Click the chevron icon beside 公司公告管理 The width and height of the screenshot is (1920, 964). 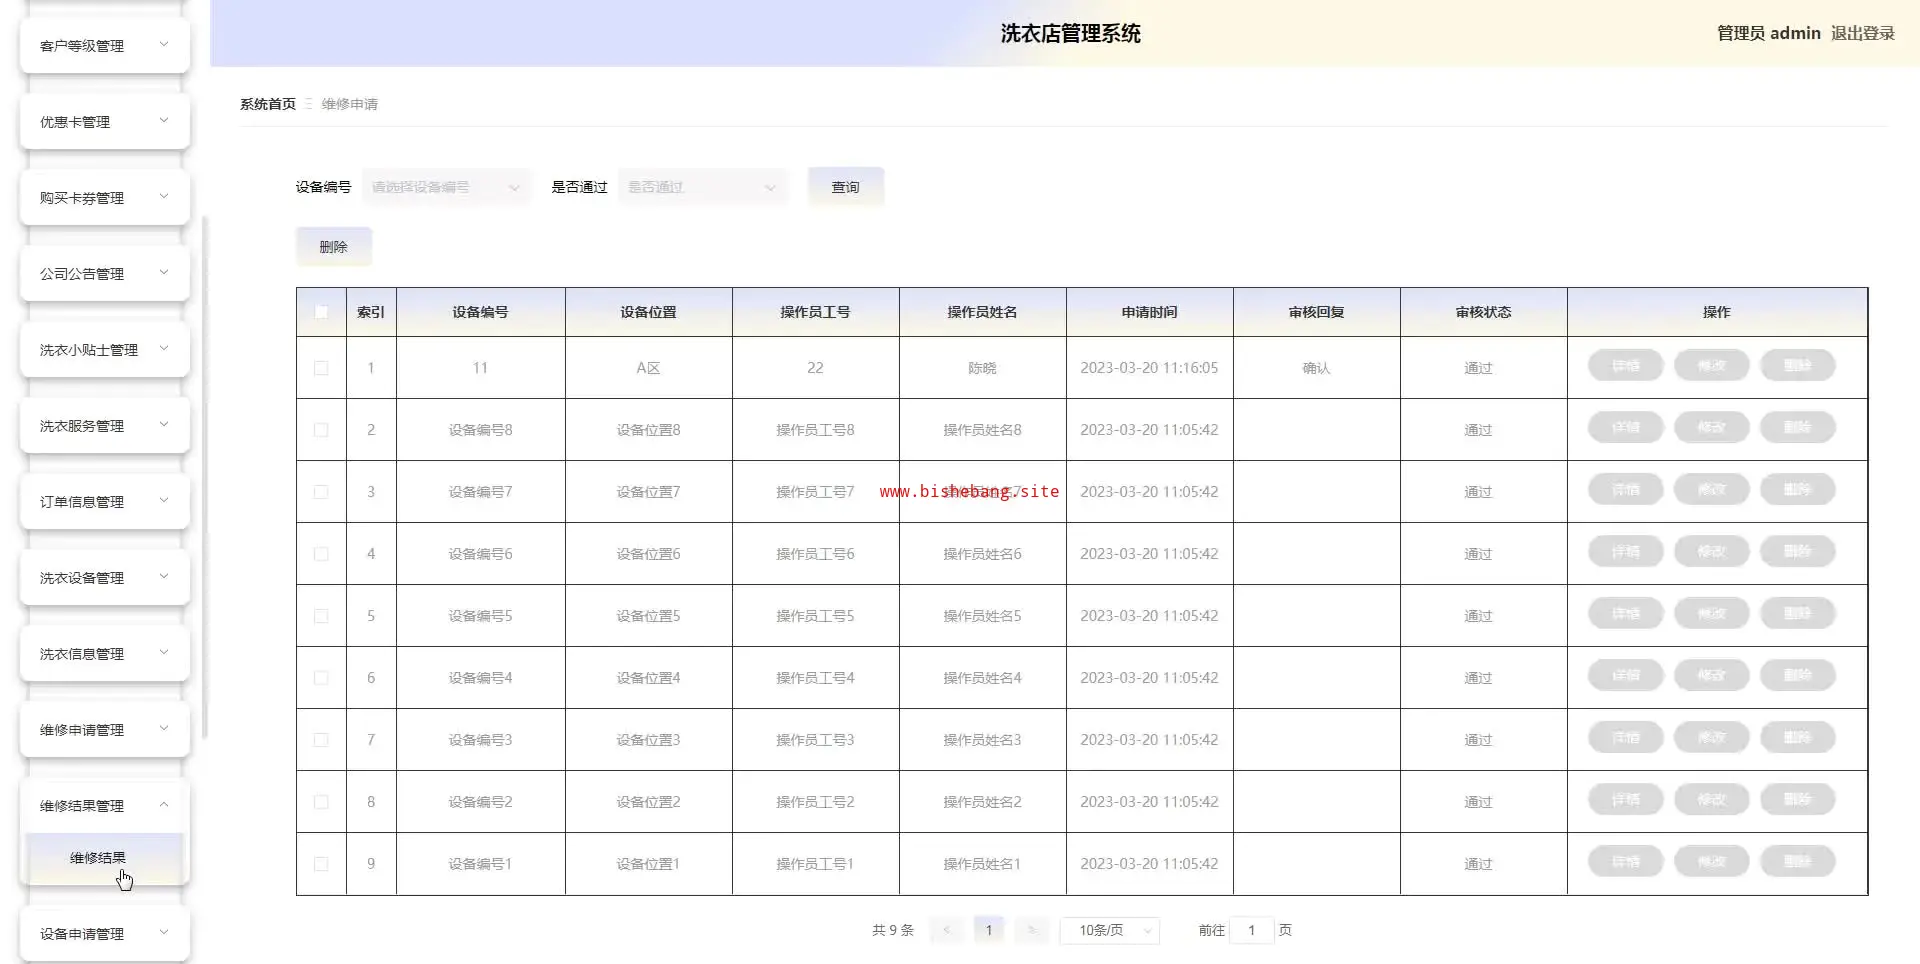[164, 273]
